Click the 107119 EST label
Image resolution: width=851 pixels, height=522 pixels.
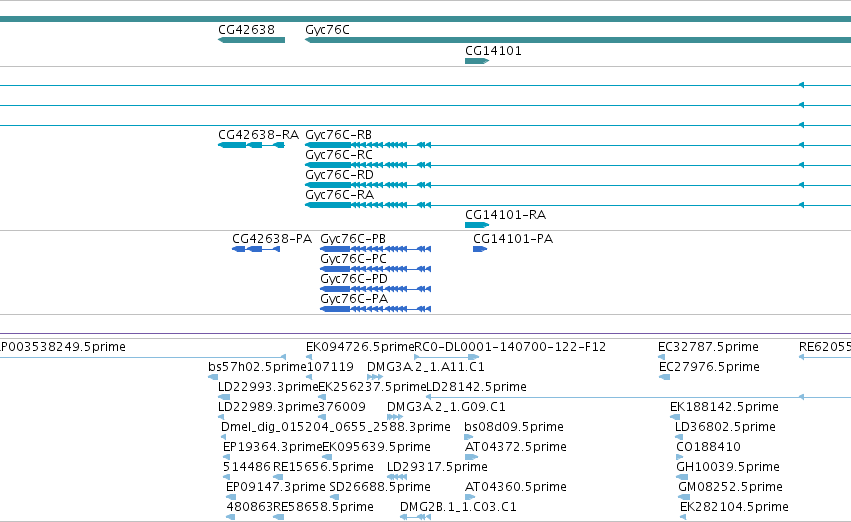(330, 367)
